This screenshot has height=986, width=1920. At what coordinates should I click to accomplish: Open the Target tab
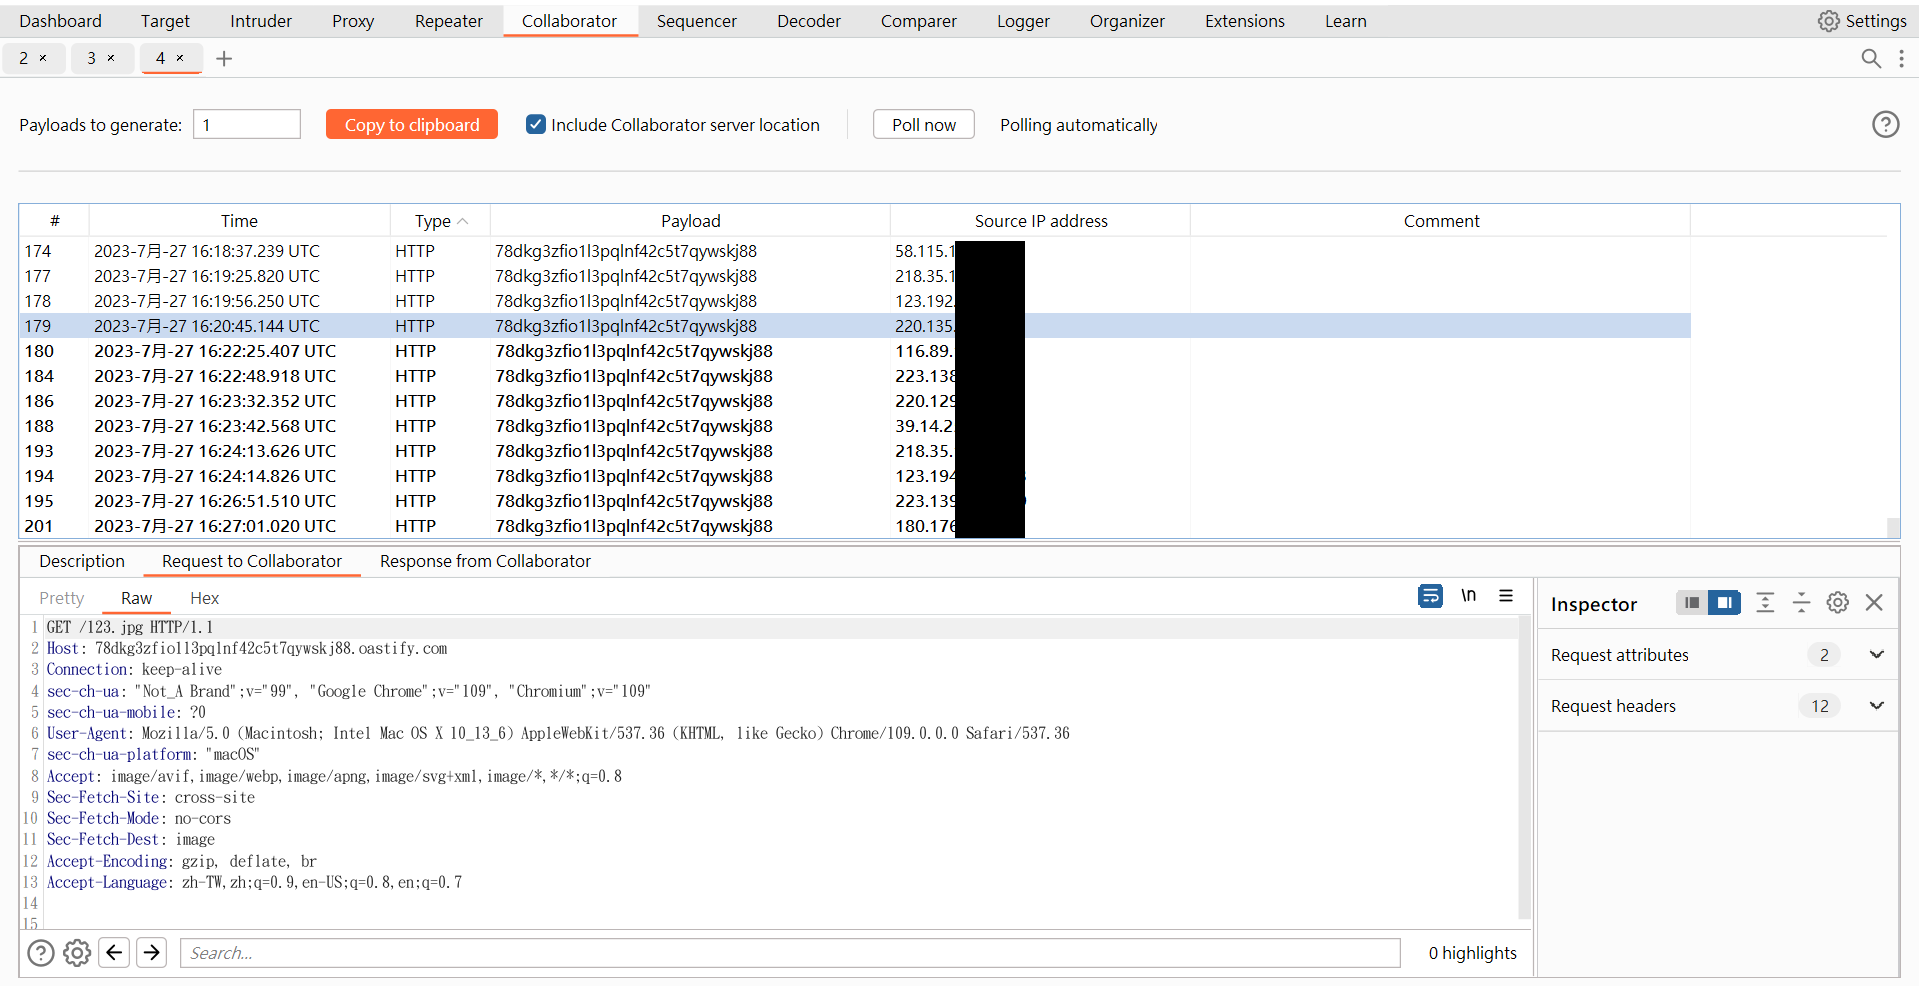point(165,21)
